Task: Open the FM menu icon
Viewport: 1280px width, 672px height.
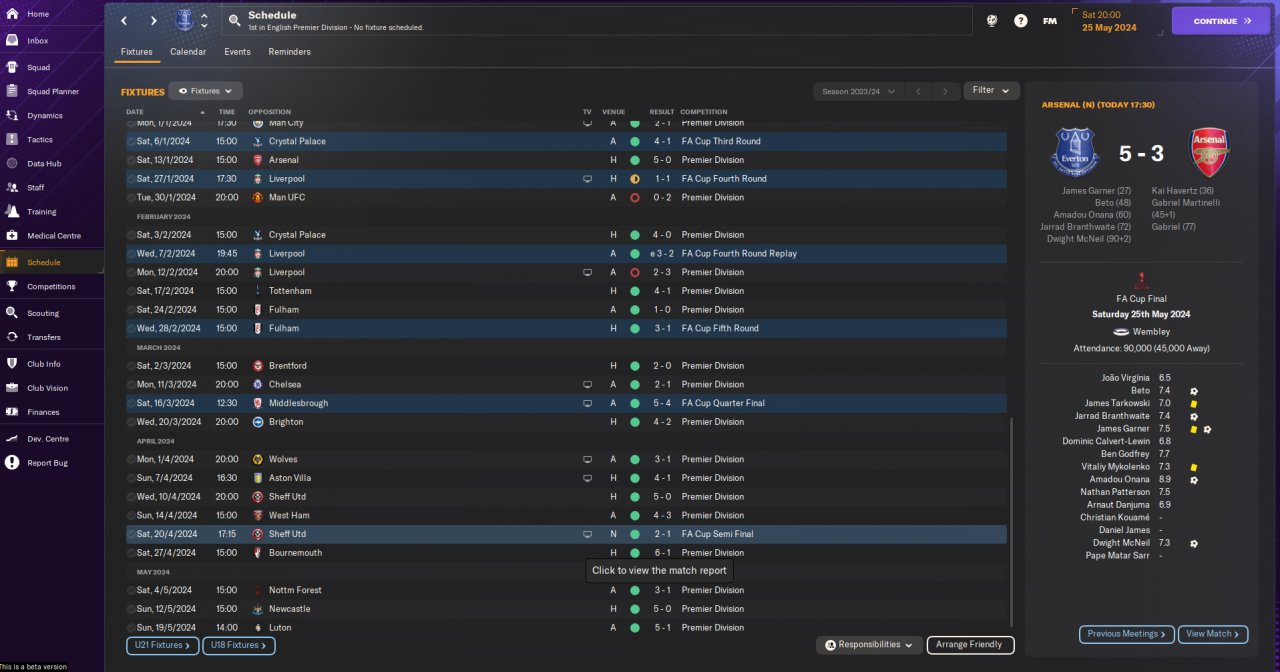Action: click(x=1049, y=20)
